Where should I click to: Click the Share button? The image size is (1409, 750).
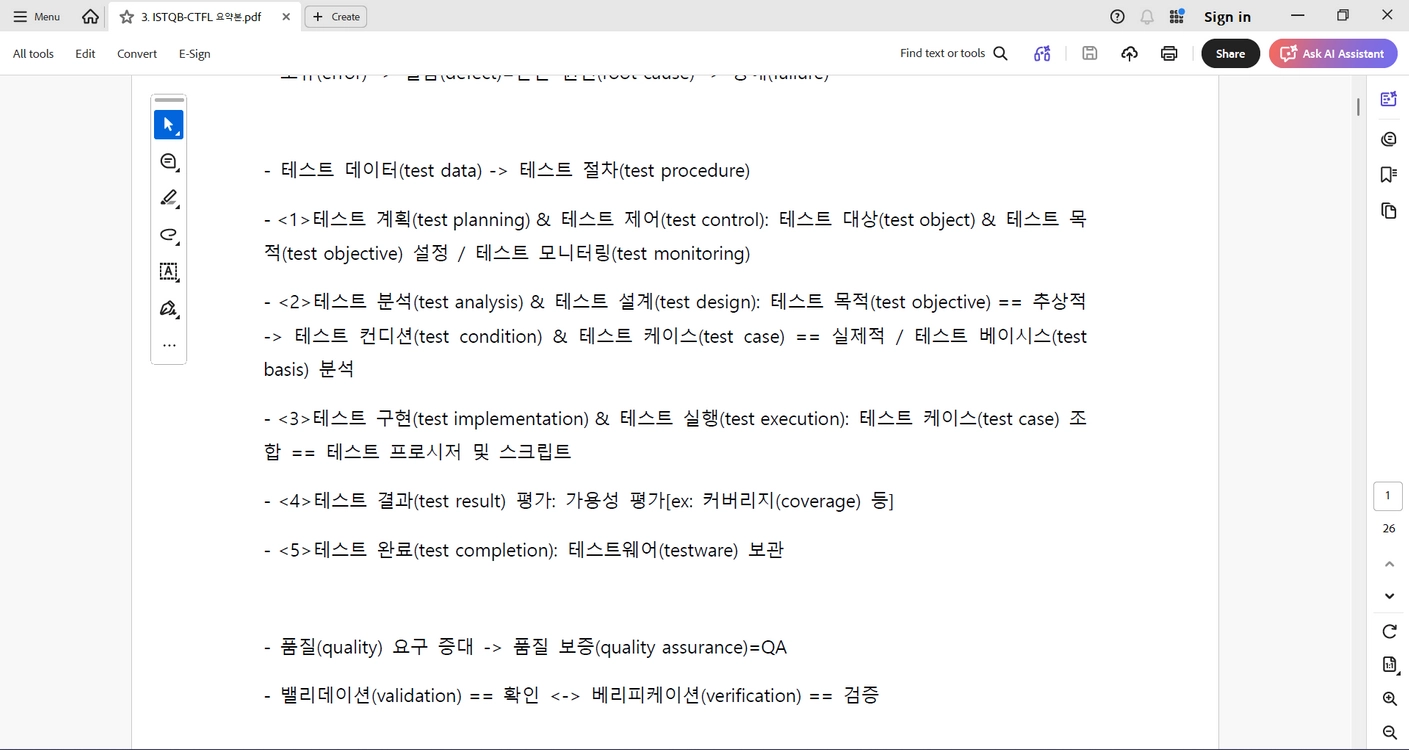tap(1230, 54)
